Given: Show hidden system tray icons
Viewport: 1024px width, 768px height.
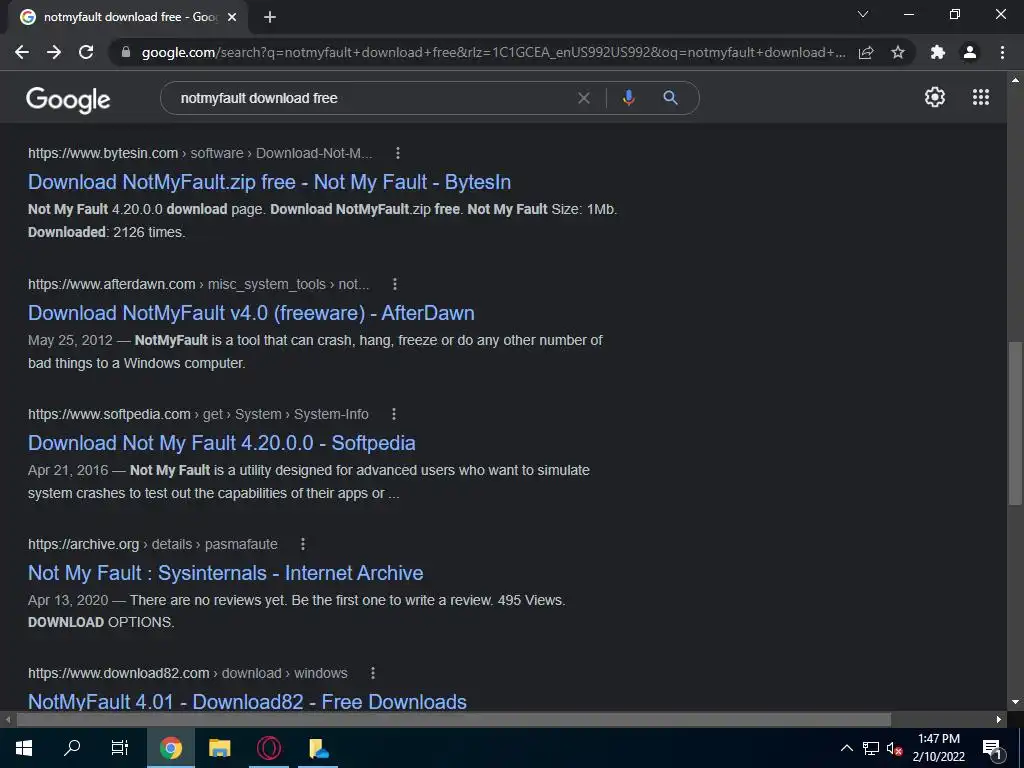Looking at the screenshot, I should pyautogui.click(x=846, y=748).
